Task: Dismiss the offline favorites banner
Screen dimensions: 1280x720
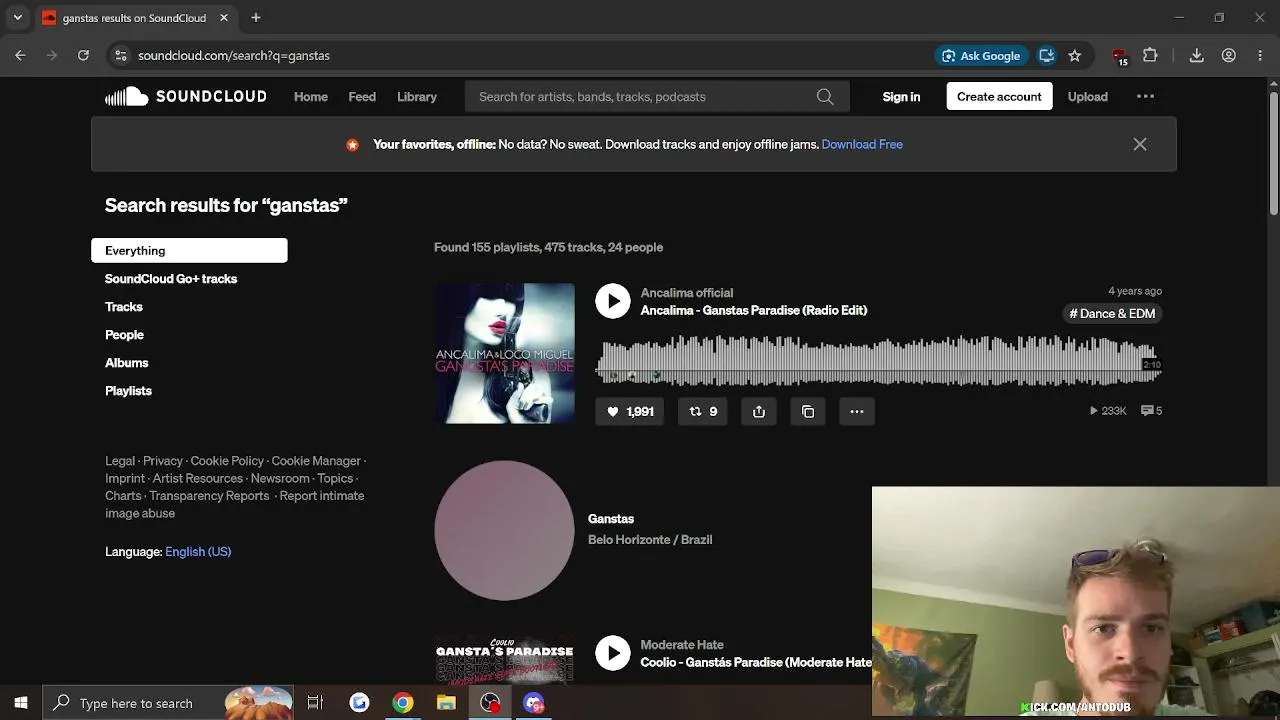Action: click(x=1140, y=144)
